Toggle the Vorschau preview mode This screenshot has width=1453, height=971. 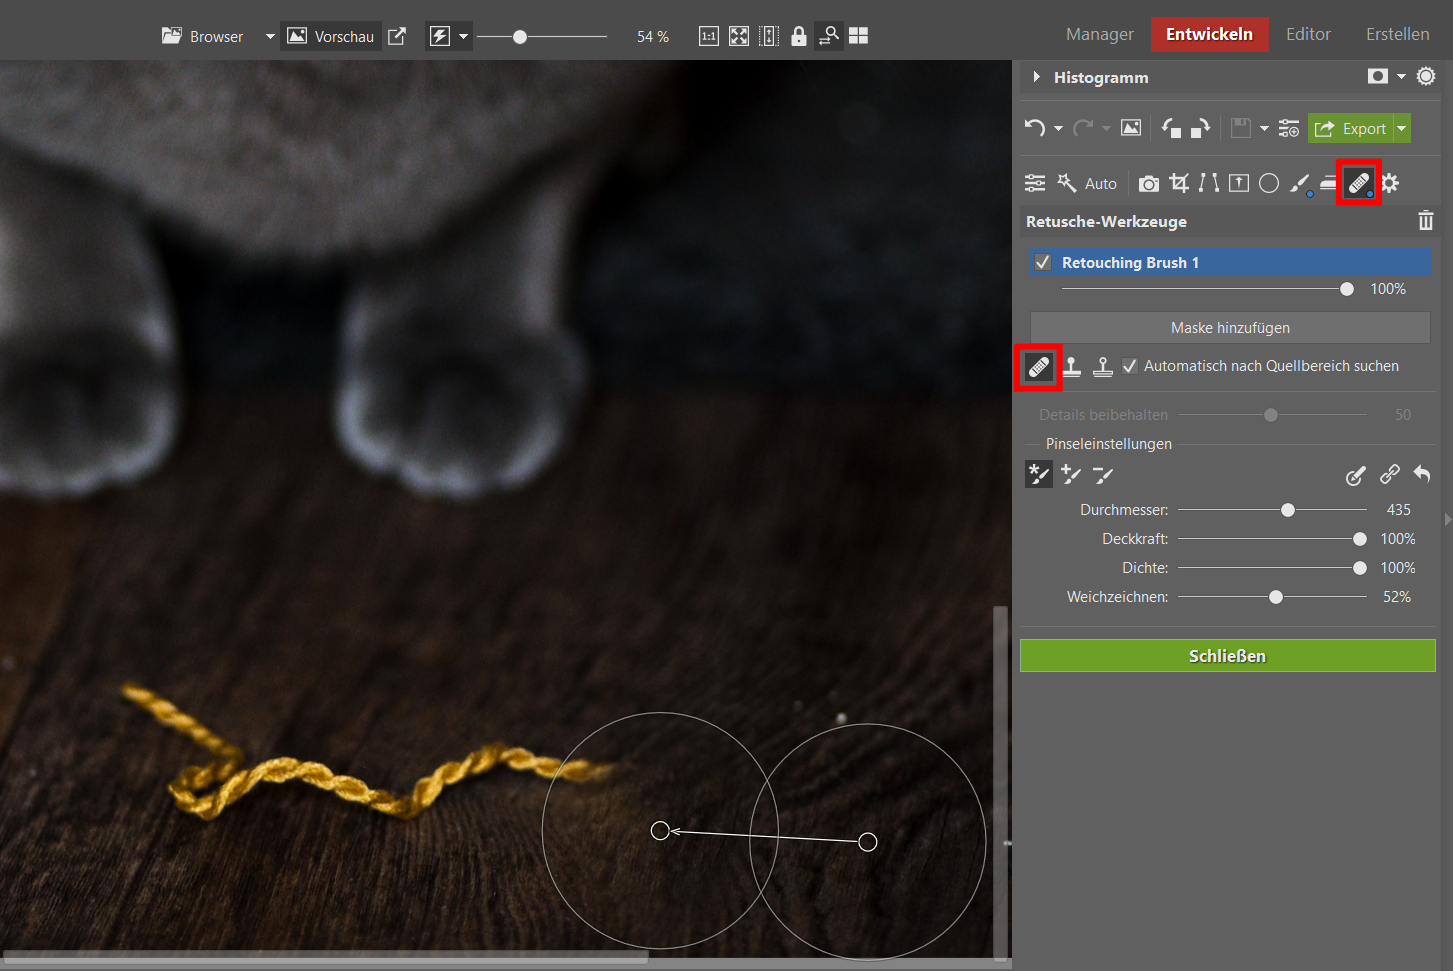pos(331,37)
